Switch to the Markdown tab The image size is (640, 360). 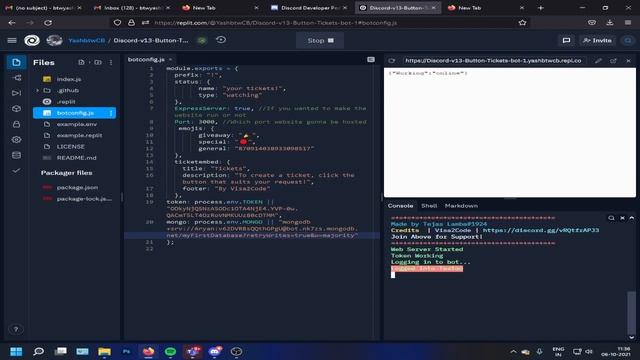[461, 206]
